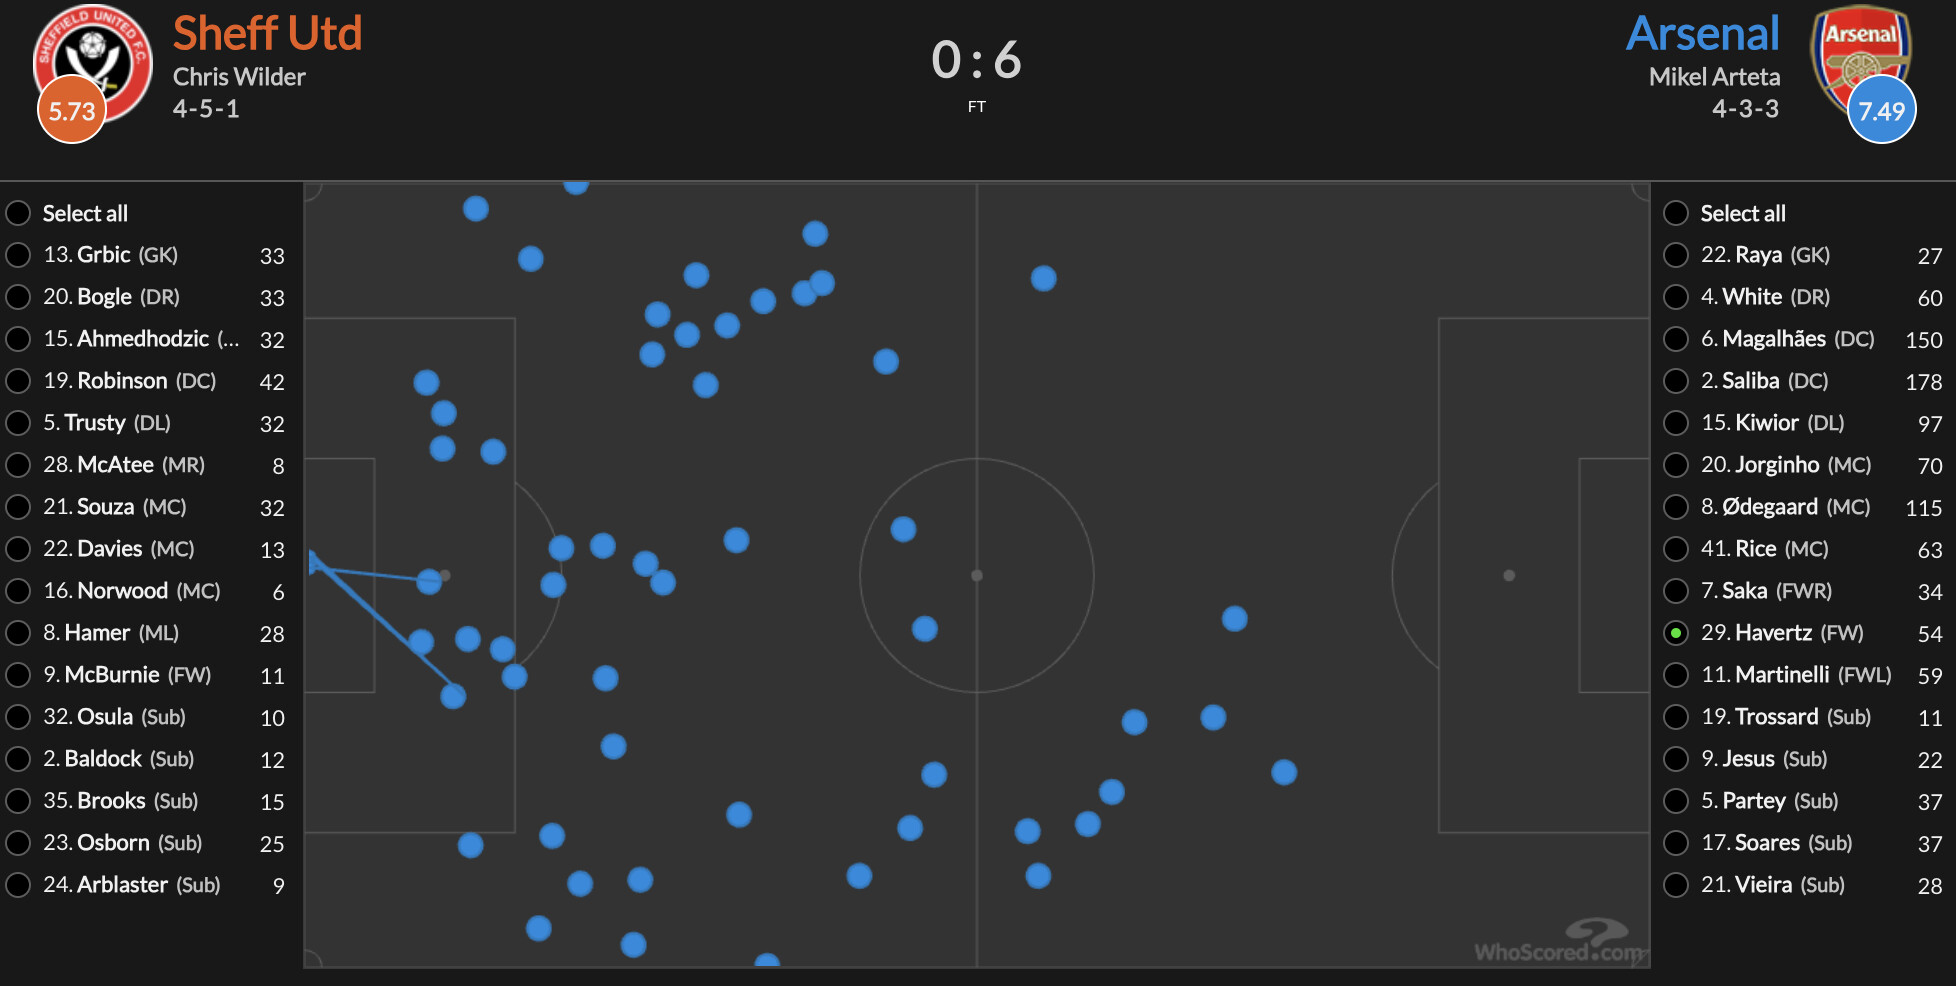
Task: Open the Arsenal team name link
Action: (1703, 33)
